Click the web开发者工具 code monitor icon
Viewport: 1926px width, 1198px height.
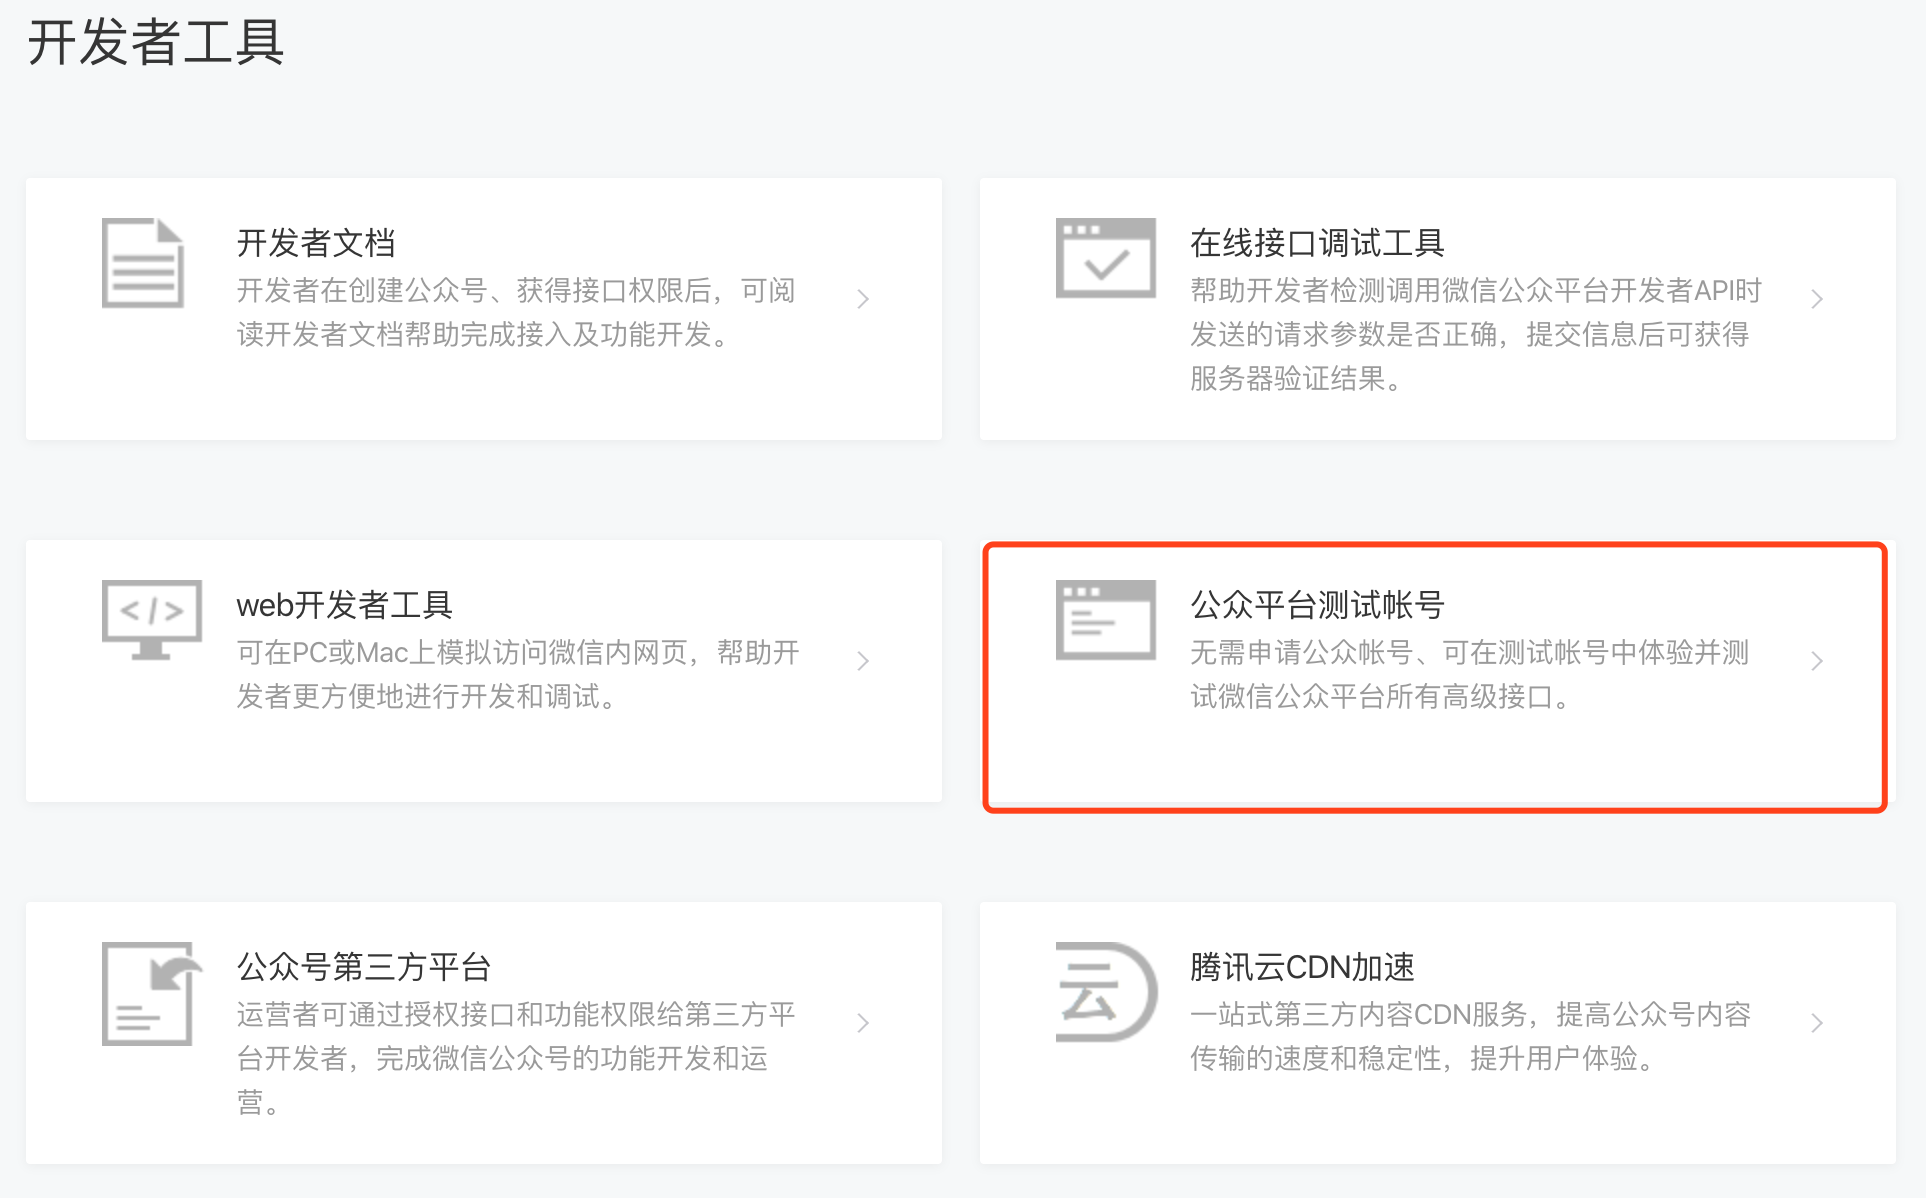152,620
